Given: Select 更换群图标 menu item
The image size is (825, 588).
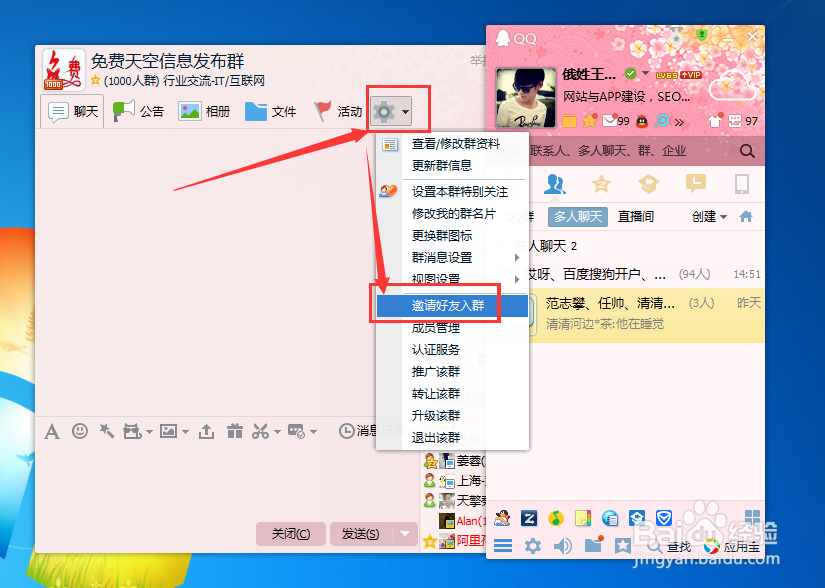Looking at the screenshot, I should point(452,236).
